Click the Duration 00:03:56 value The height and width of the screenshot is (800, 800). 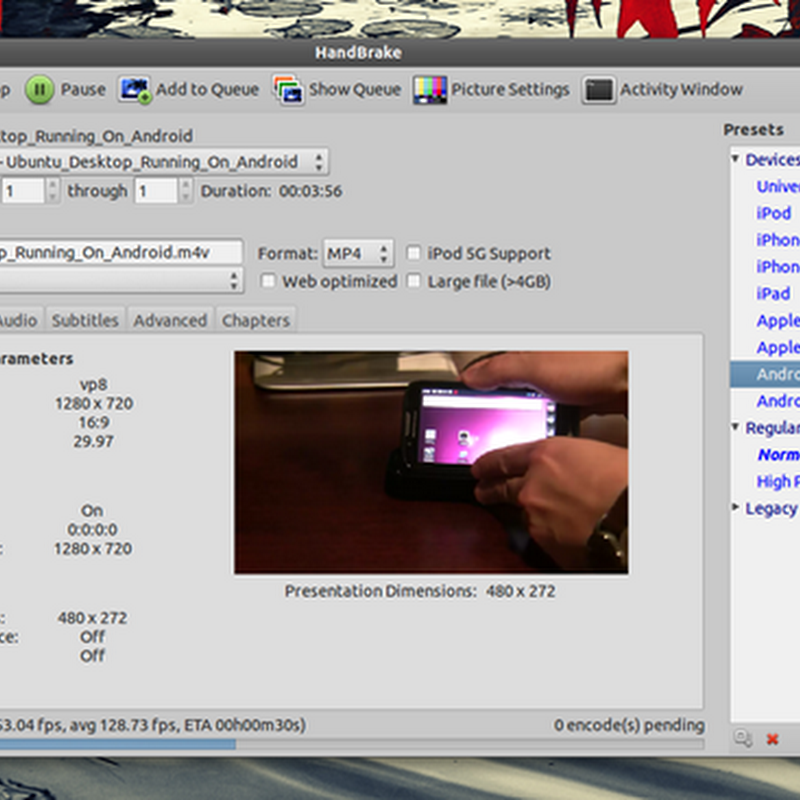[310, 191]
